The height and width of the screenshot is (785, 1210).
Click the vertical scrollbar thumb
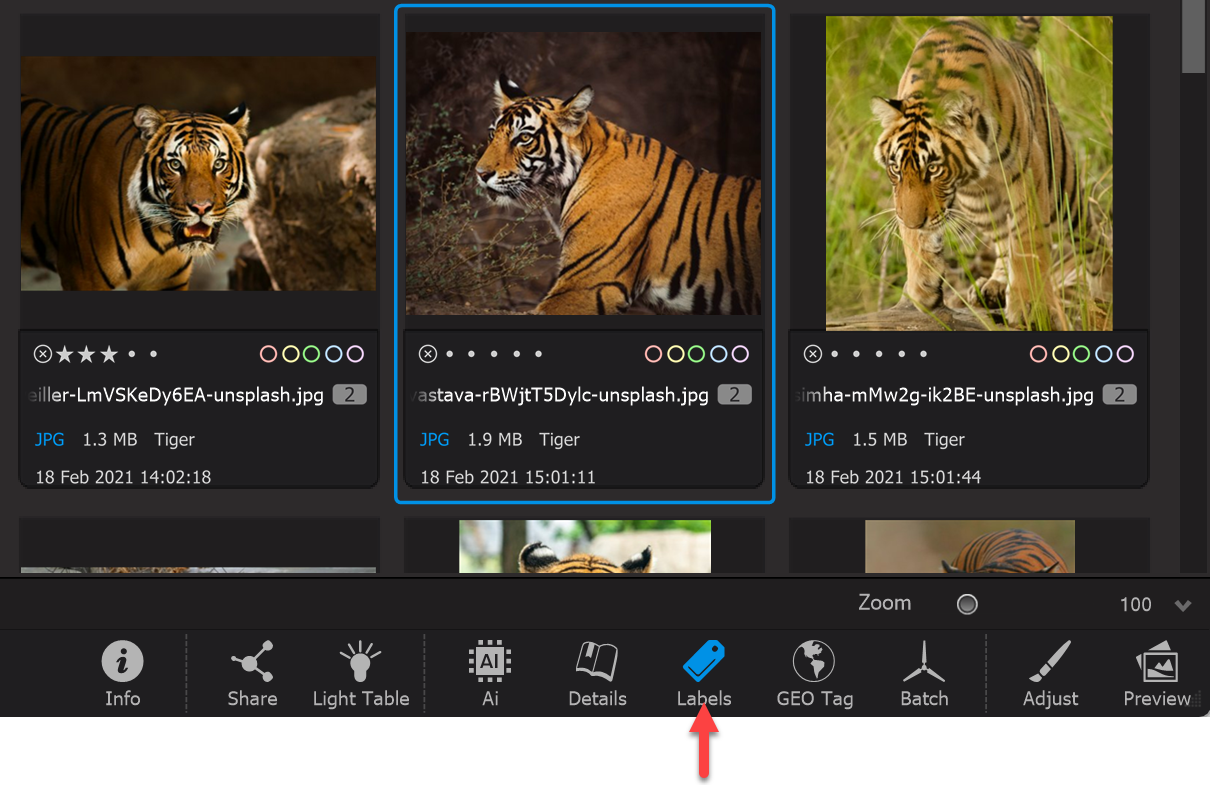(1194, 36)
